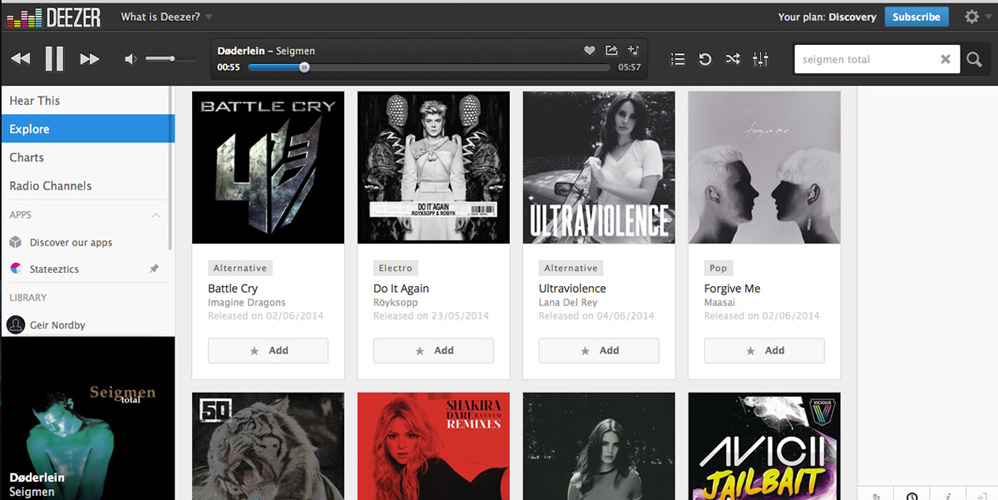Viewport: 998px width, 500px height.
Task: Skip to the previous track
Action: click(x=20, y=59)
